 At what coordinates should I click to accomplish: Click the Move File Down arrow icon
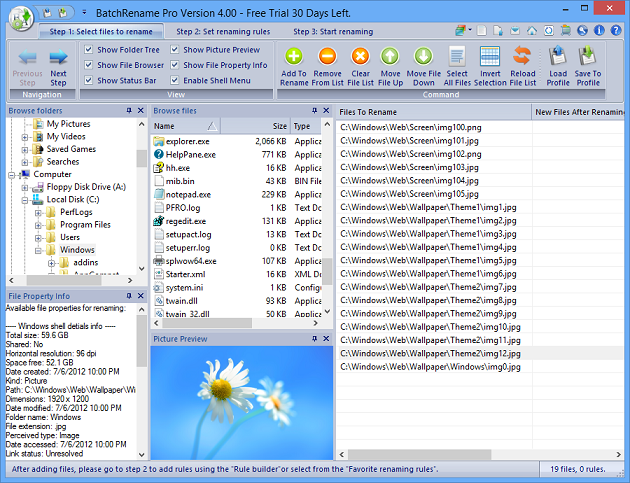tap(423, 57)
